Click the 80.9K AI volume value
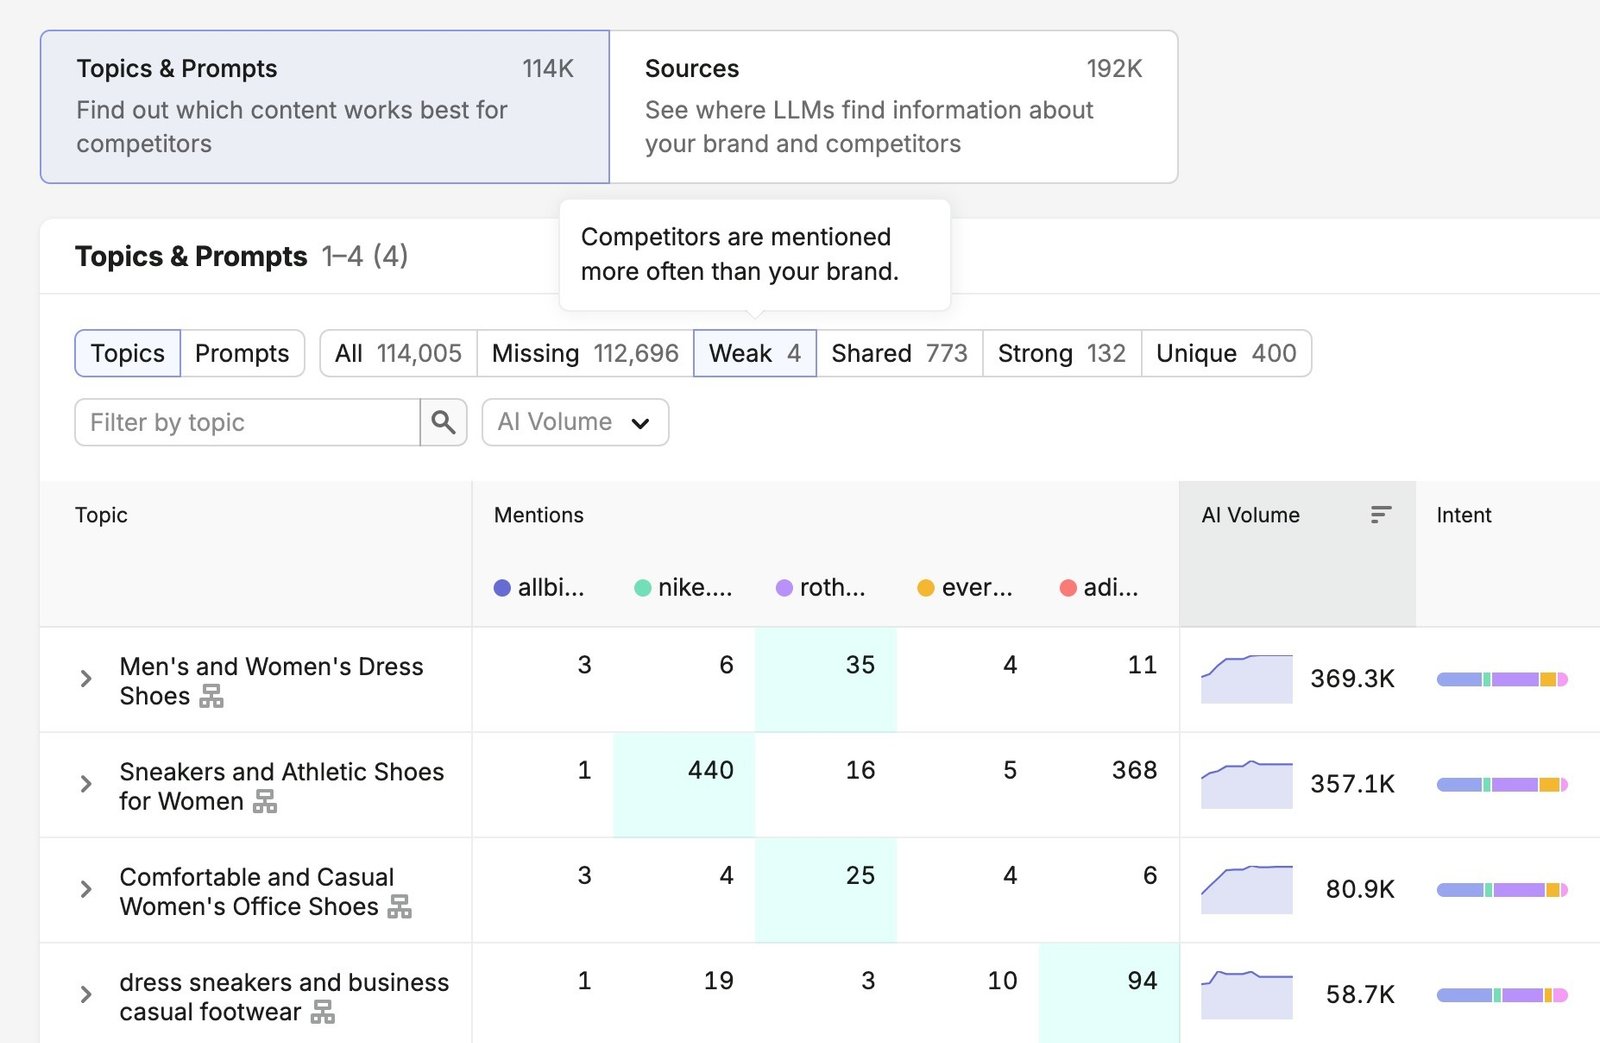Viewport: 1600px width, 1043px height. [1360, 889]
